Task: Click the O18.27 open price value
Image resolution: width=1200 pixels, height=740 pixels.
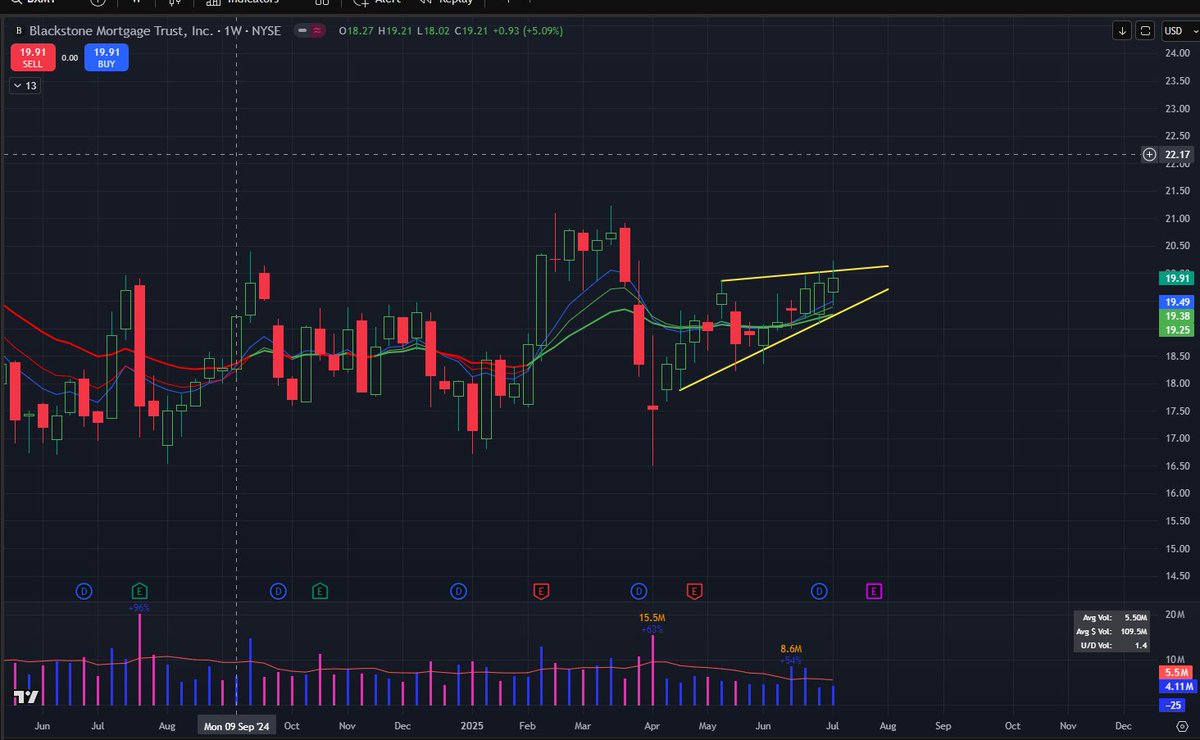Action: (356, 31)
